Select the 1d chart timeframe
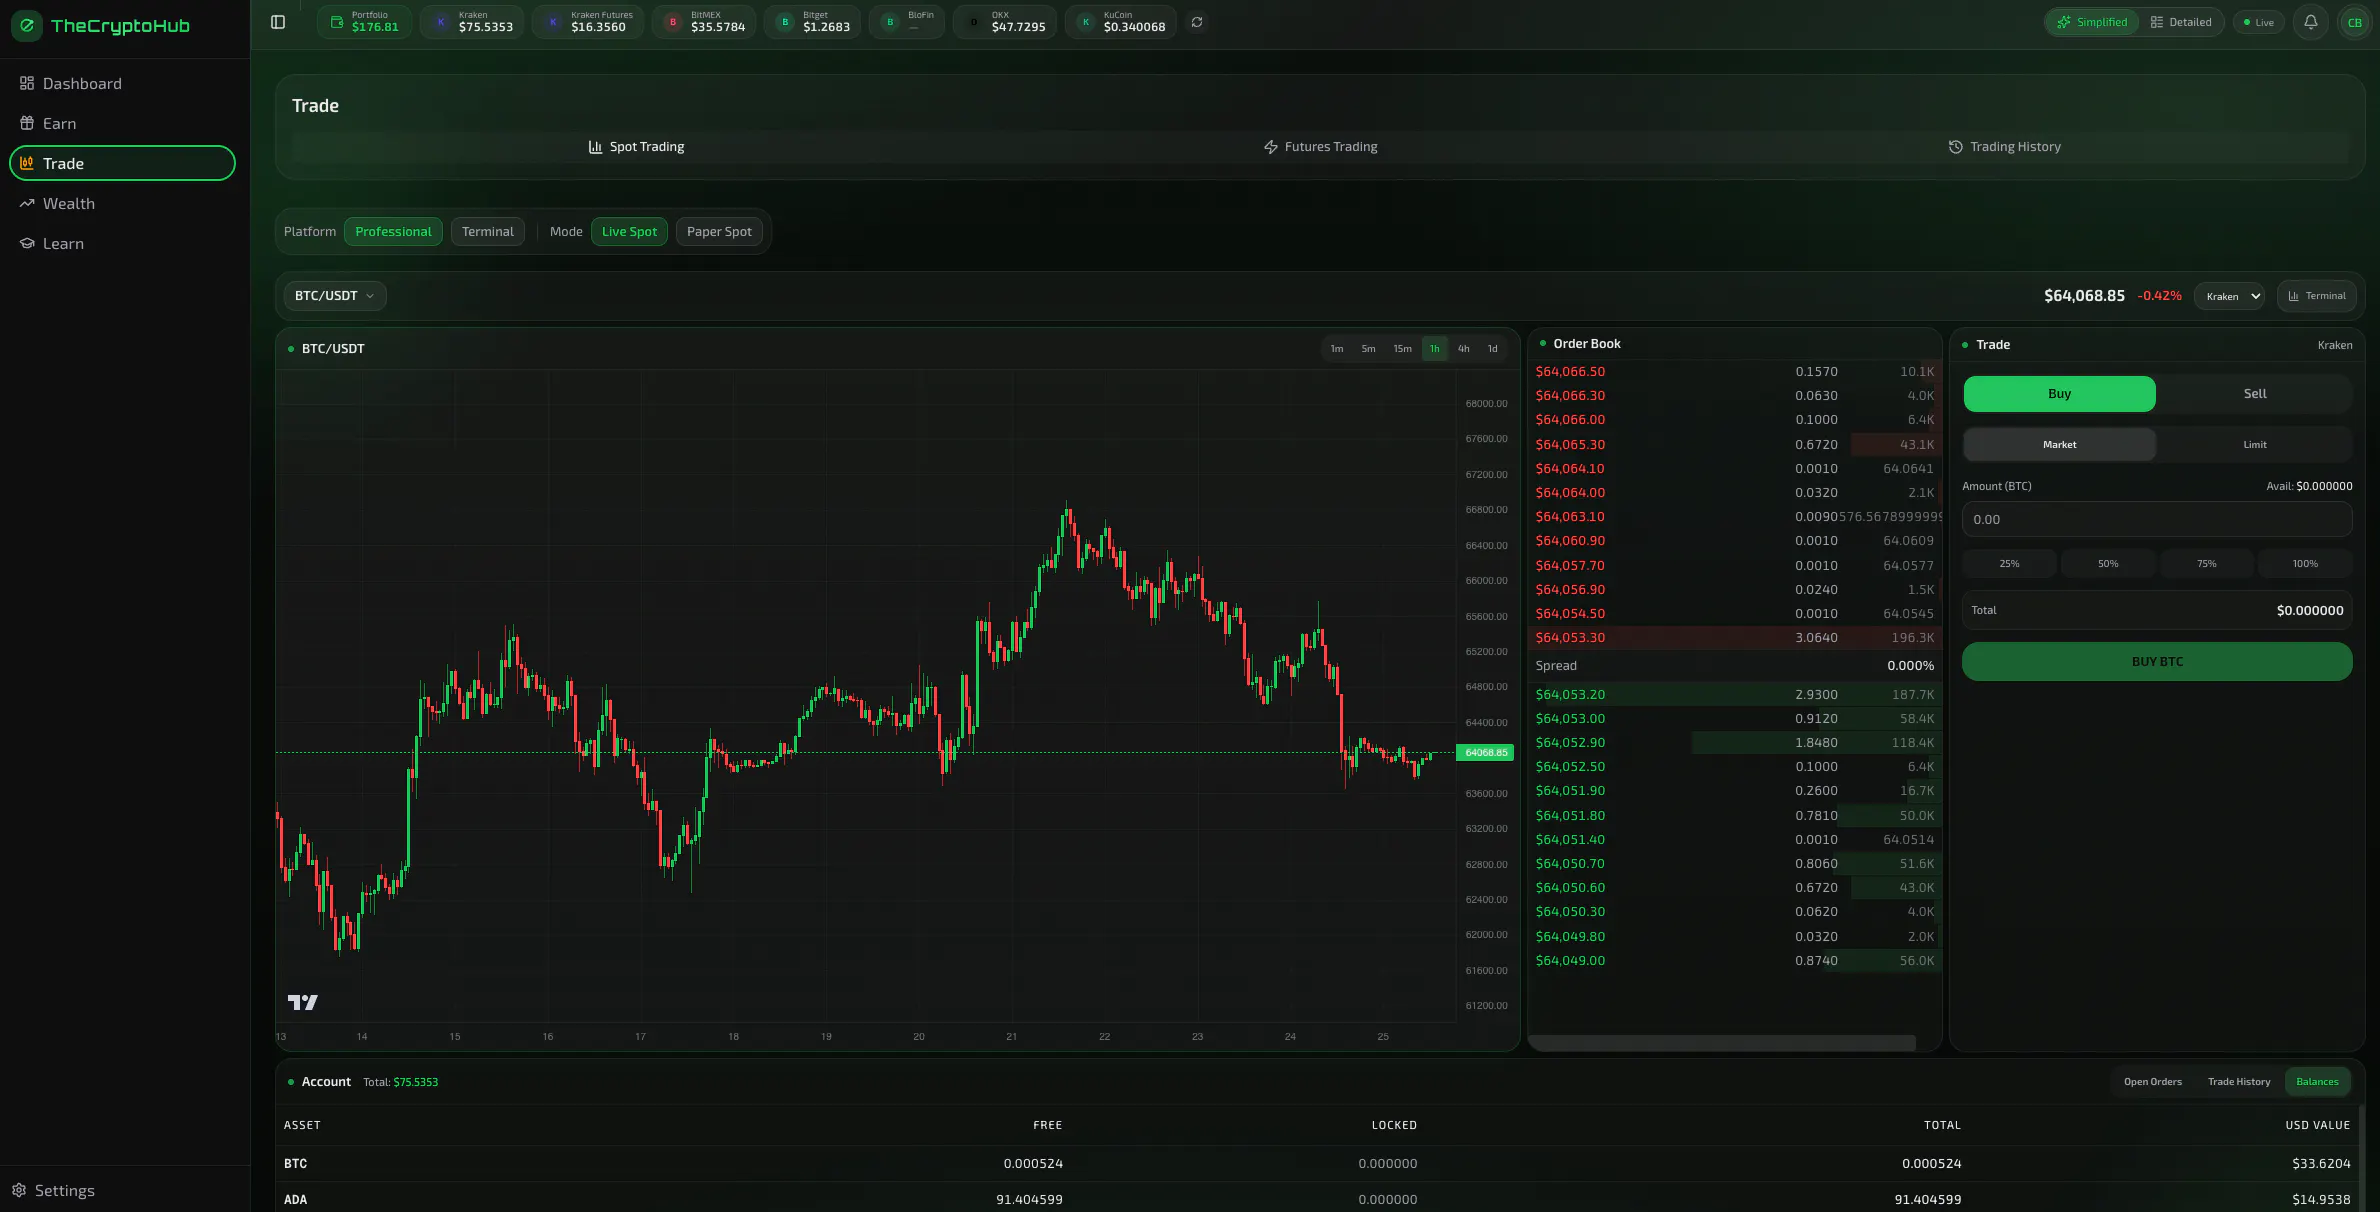The image size is (2380, 1212). coord(1492,349)
